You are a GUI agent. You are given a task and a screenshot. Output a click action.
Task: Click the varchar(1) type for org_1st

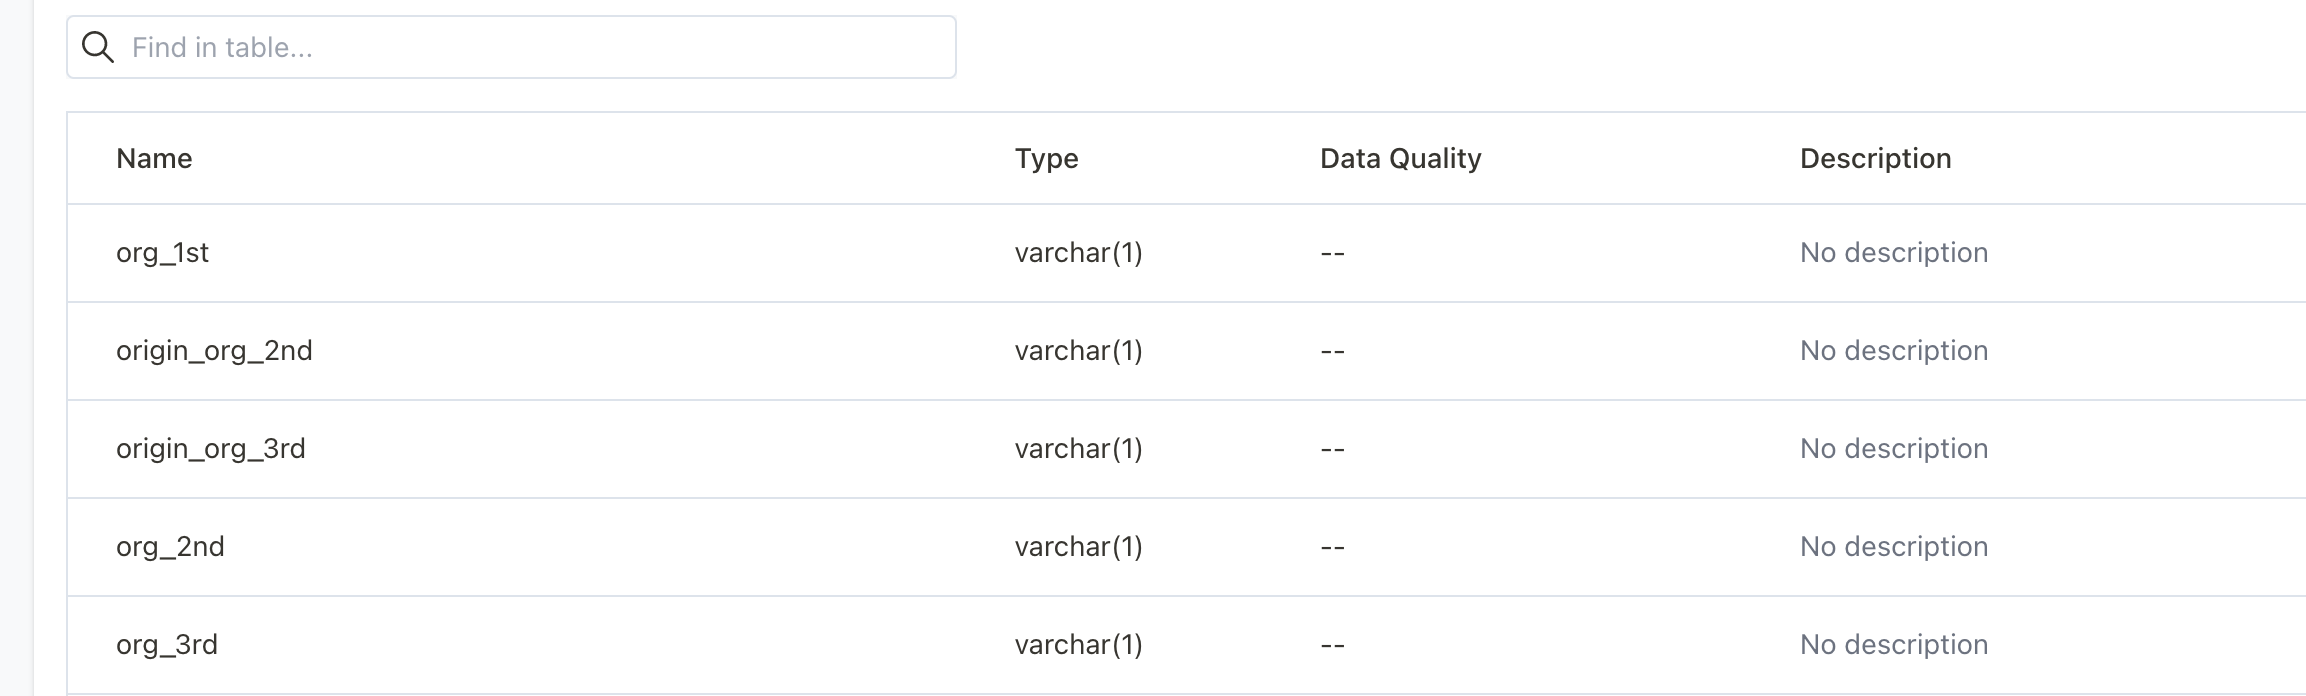[x=1078, y=252]
